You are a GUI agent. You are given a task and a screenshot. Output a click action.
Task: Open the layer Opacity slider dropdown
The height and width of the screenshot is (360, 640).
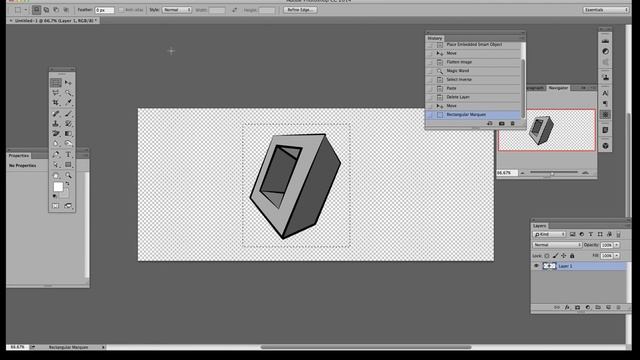click(x=617, y=245)
